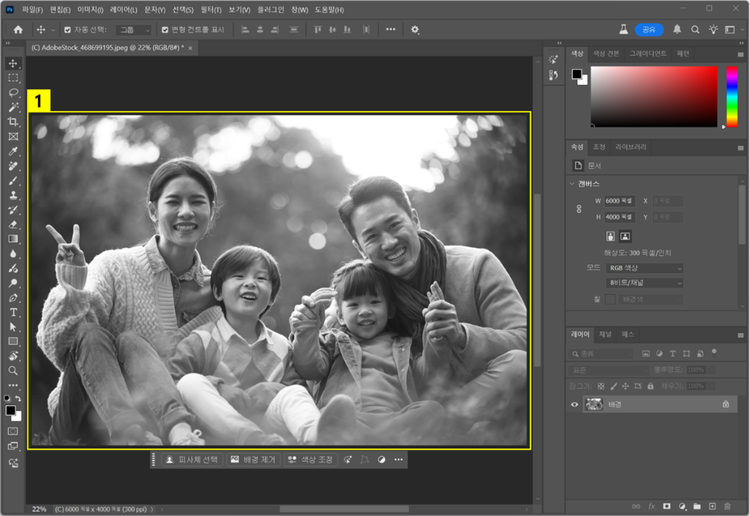Click the blue 공유 button
This screenshot has width=750, height=516.
pyautogui.click(x=649, y=30)
